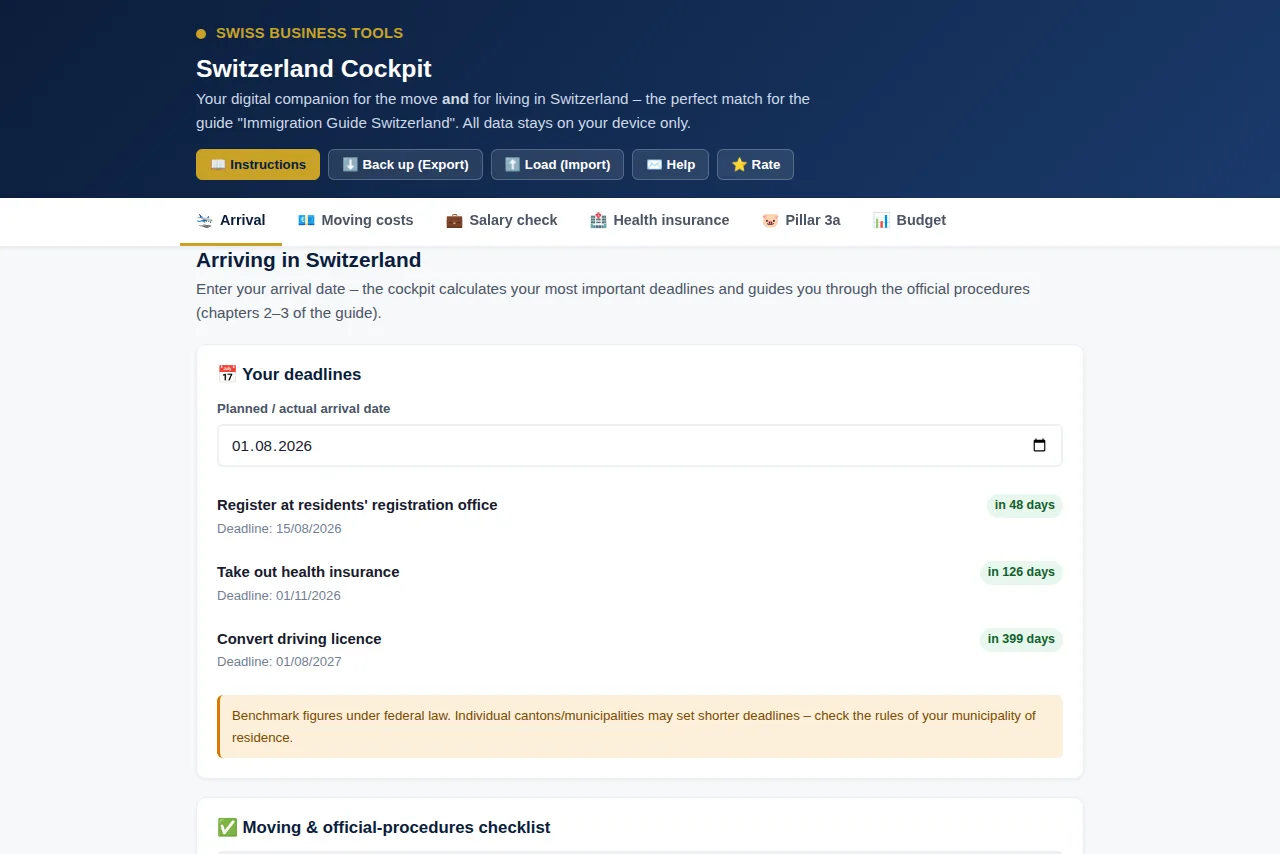Click "Convert driving licence" deadline title
The width and height of the screenshot is (1280, 854).
point(299,639)
